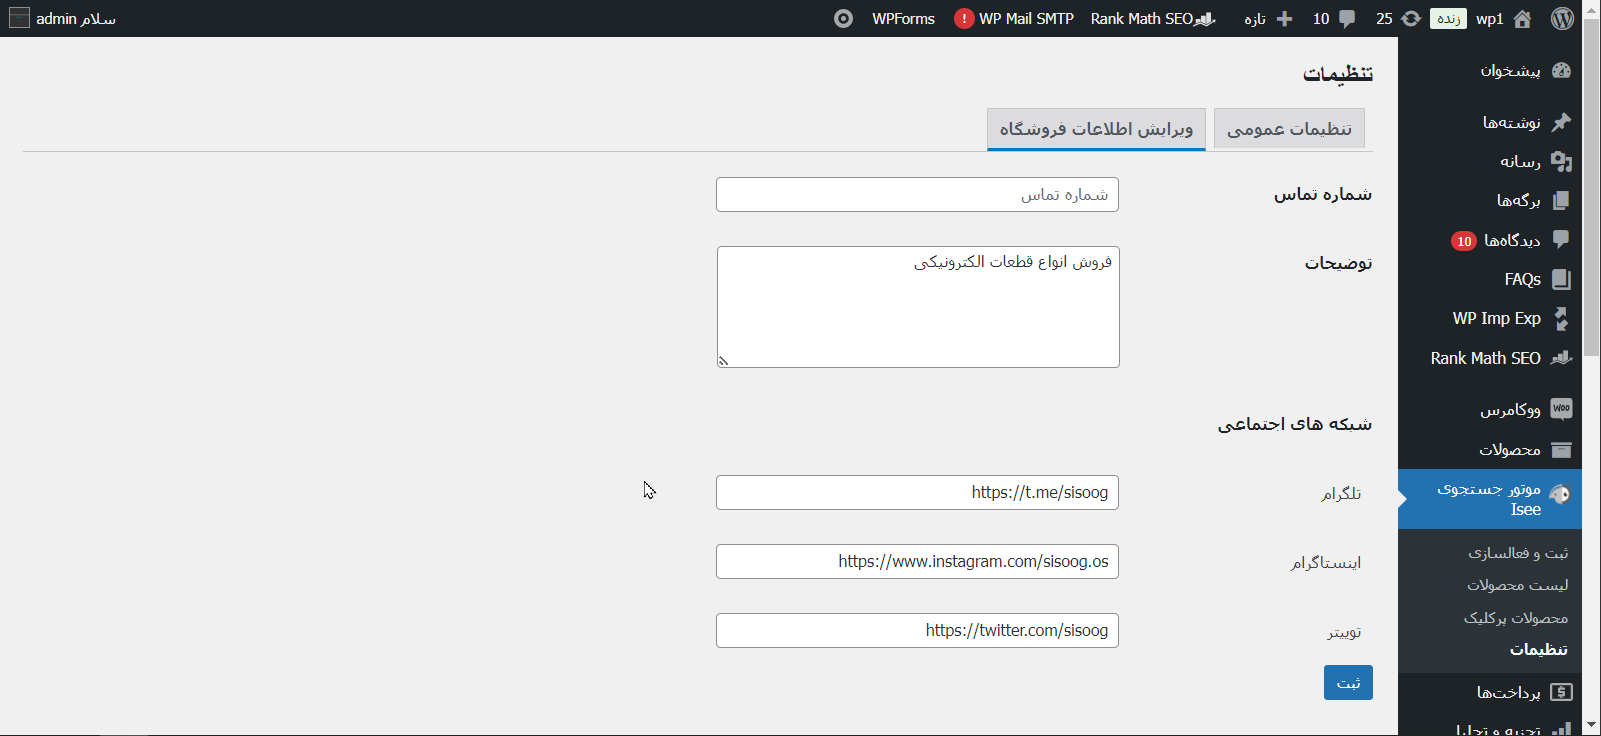Select the ویرایش اطلاعات فروشگاه tab

[x=1096, y=129]
